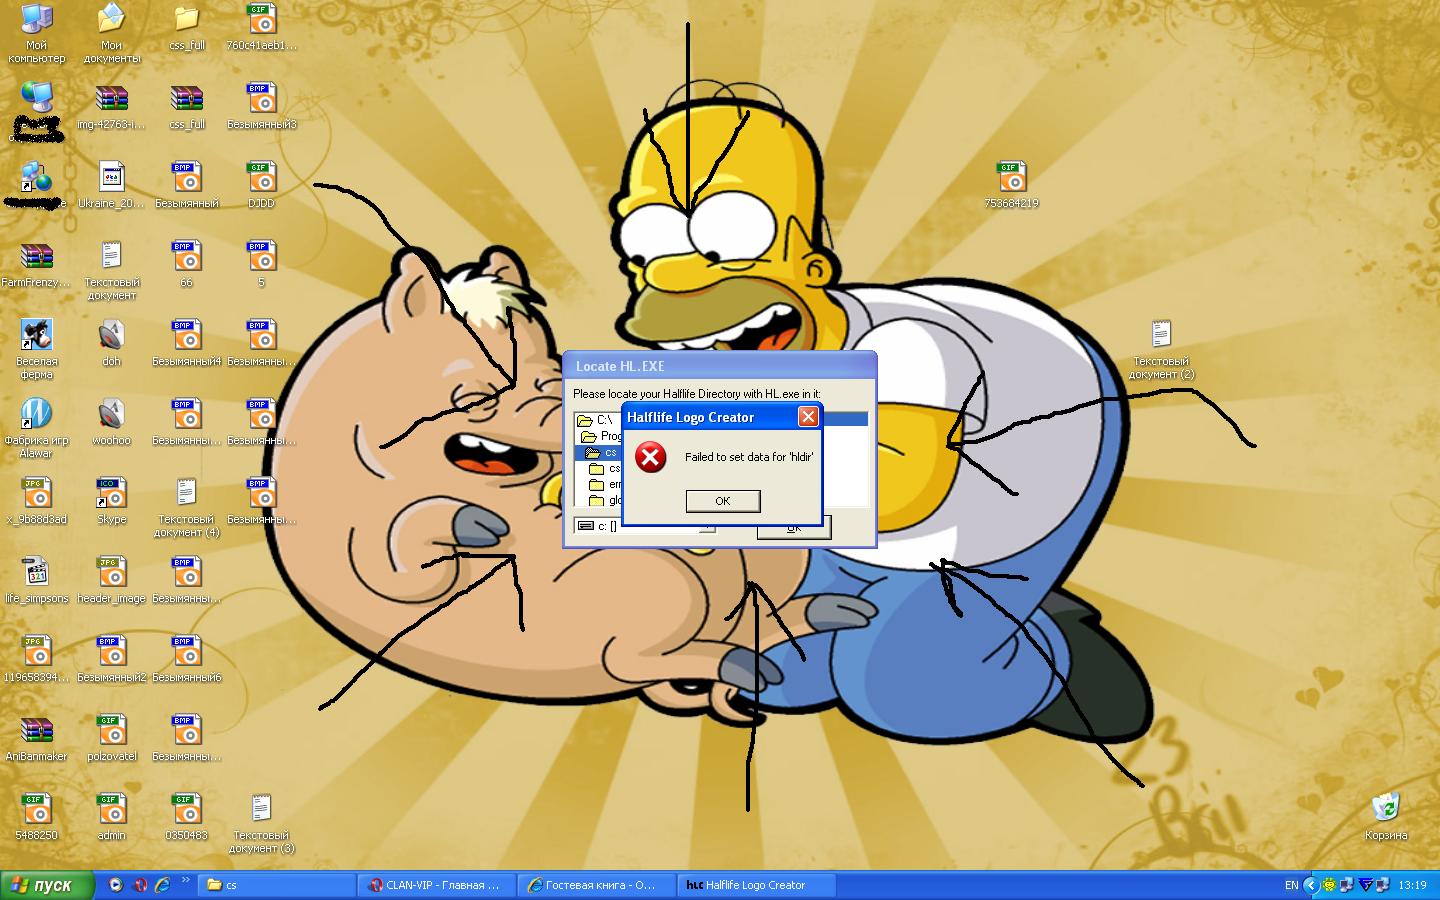Select the img-42763-i... archive icon
Image resolution: width=1440 pixels, height=900 pixels.
point(111,107)
